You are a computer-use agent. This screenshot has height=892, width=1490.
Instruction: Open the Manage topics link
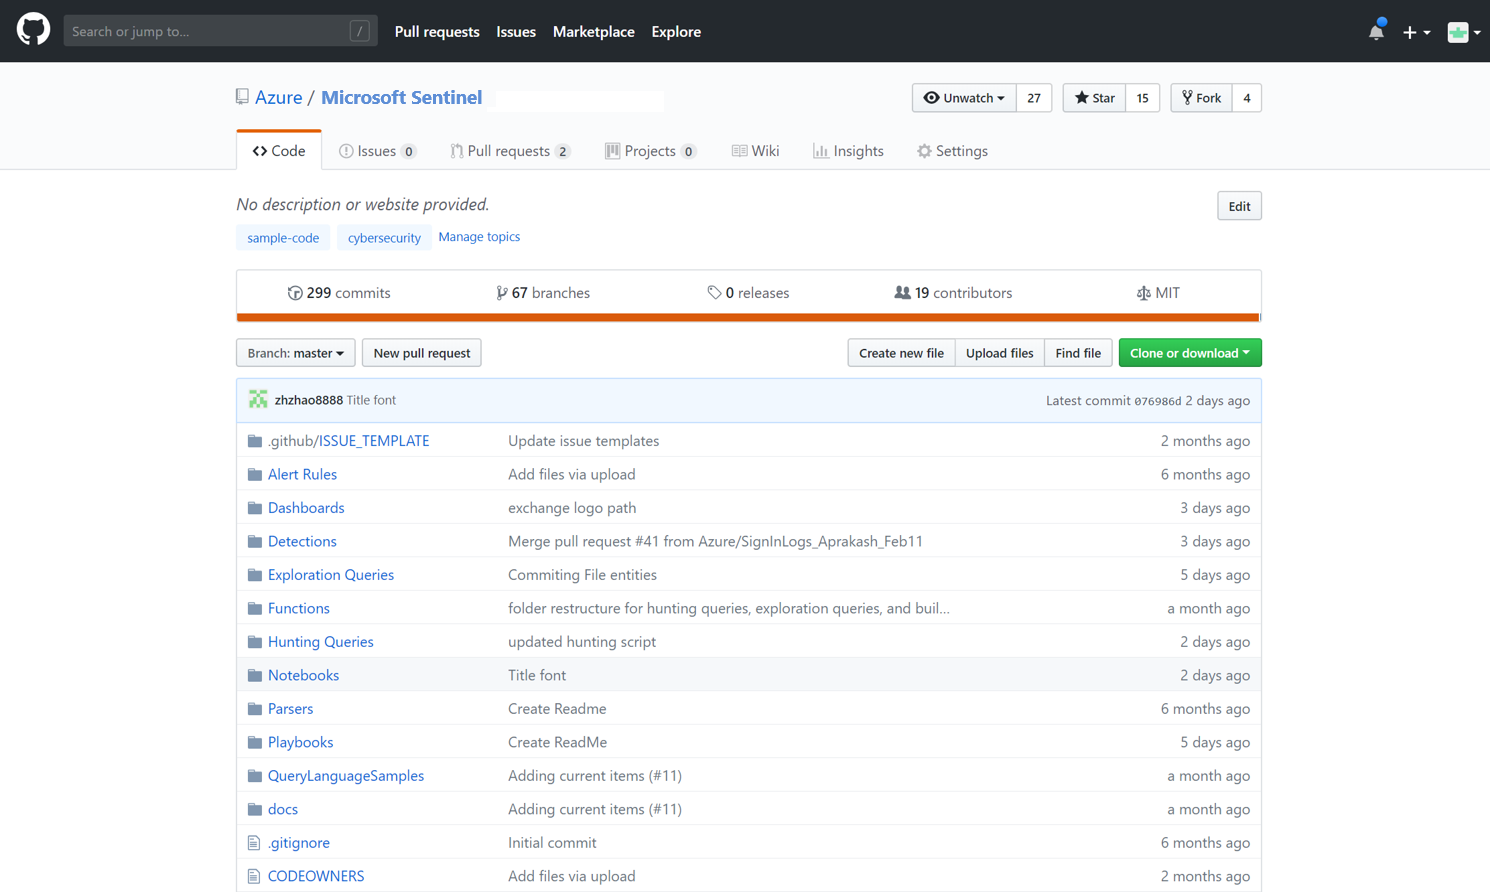[479, 237]
